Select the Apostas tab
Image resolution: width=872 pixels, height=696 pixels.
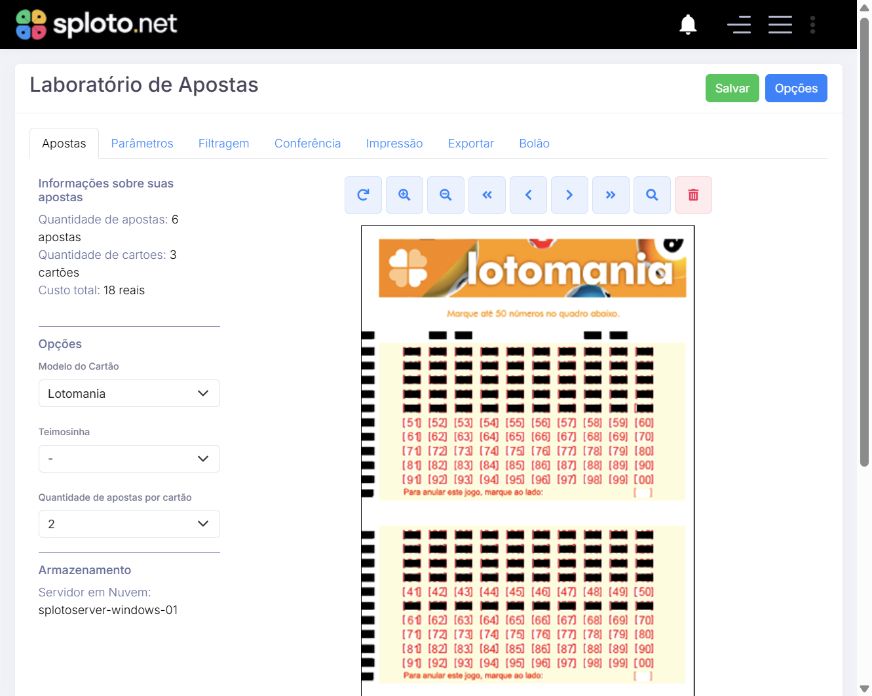[x=64, y=143]
